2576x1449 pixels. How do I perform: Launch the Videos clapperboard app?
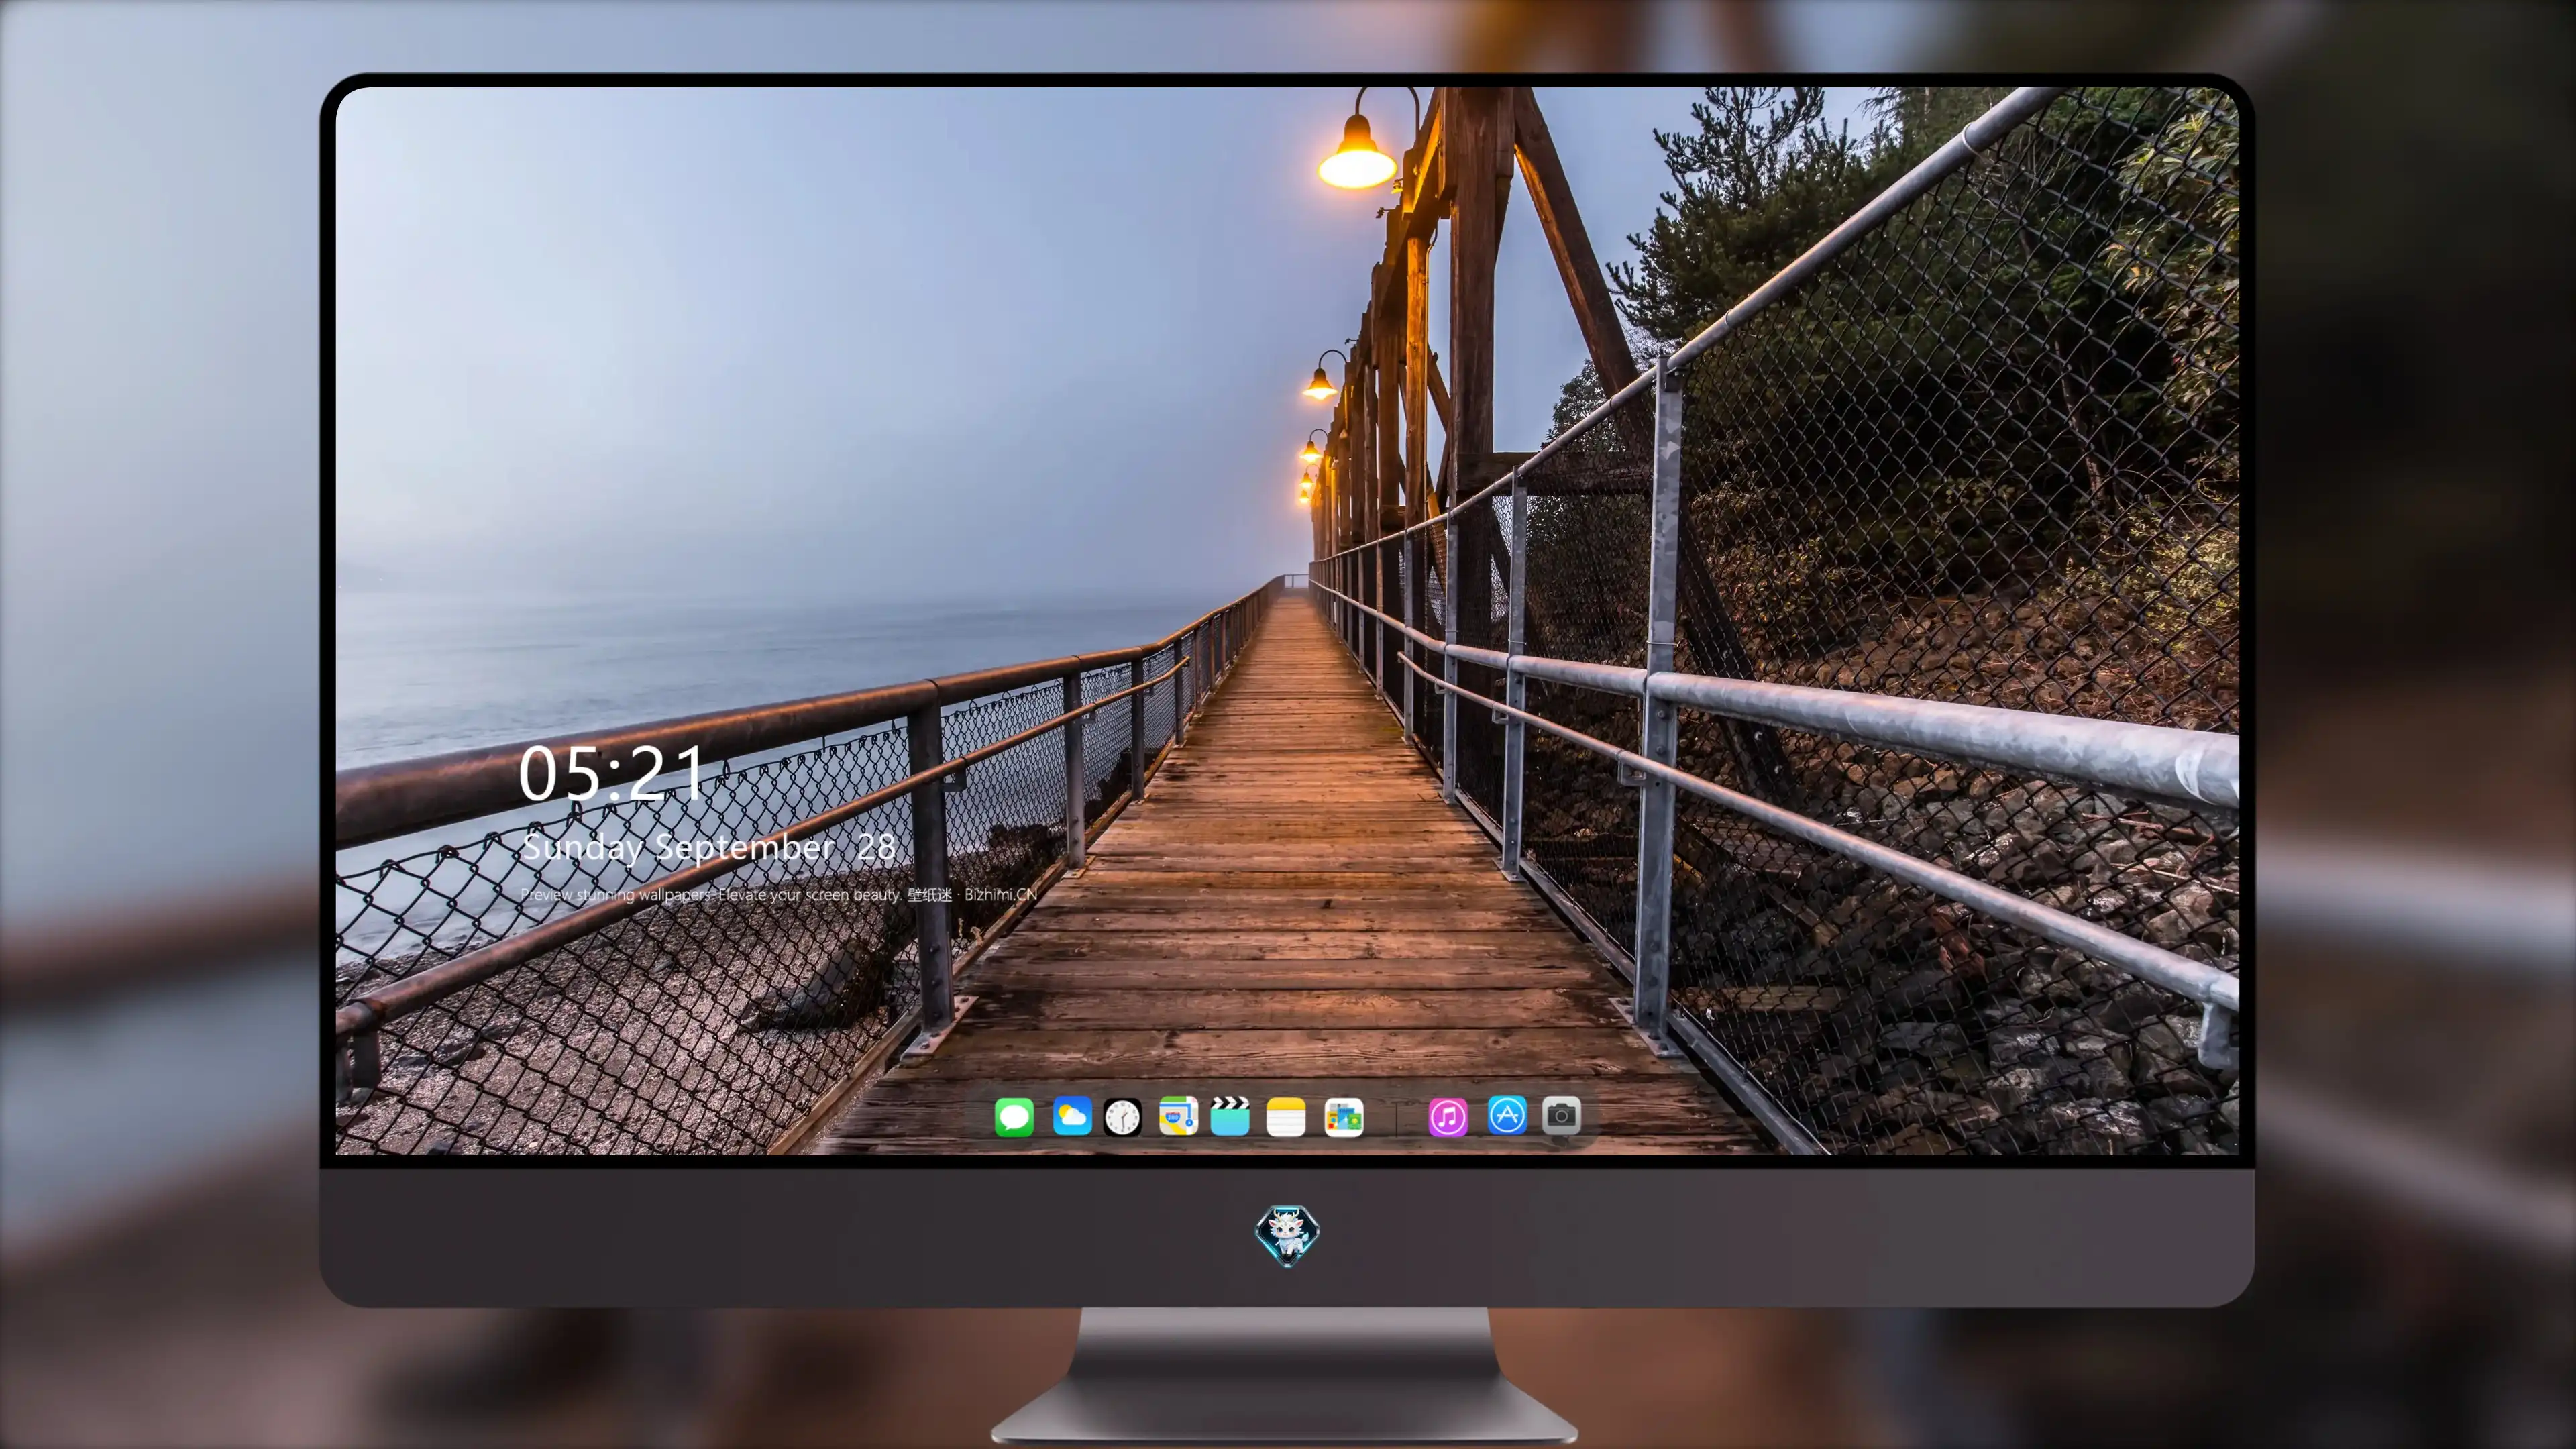click(x=1230, y=1116)
